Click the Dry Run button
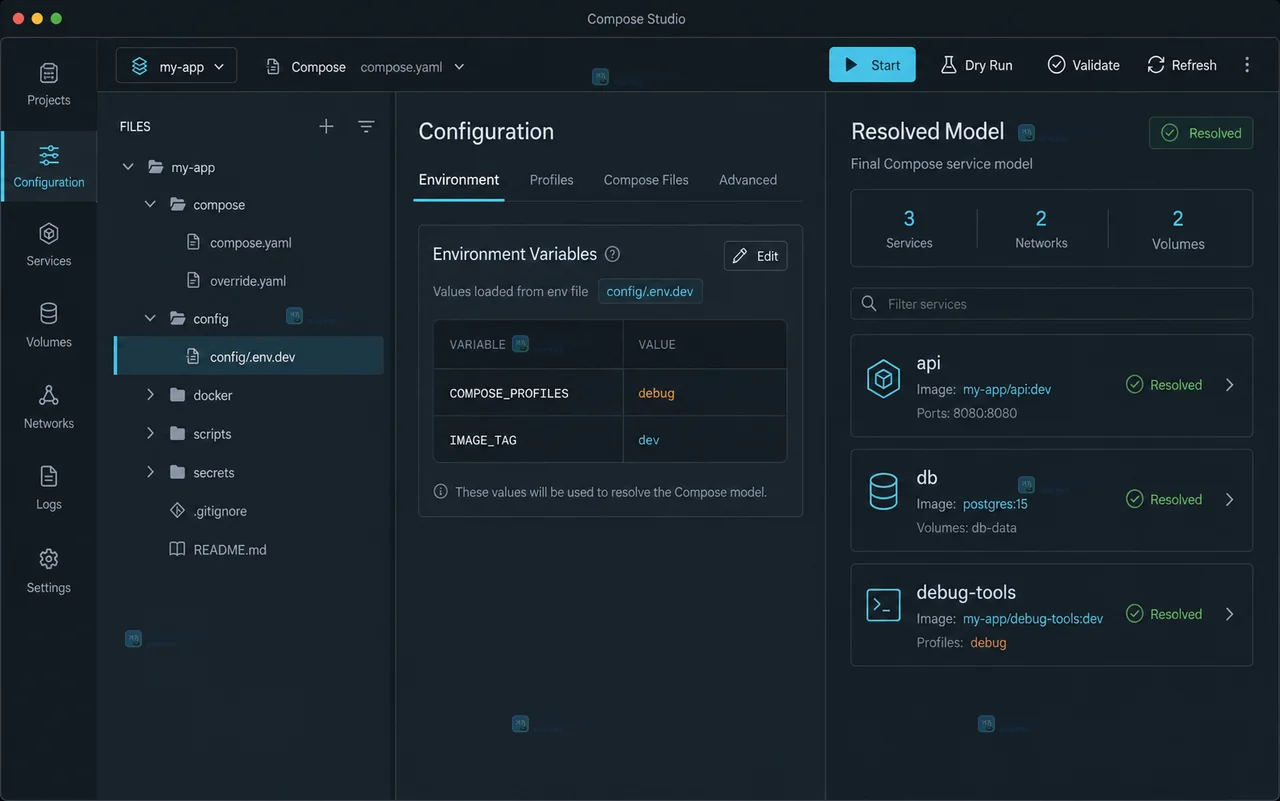The height and width of the screenshot is (801, 1280). click(976, 65)
